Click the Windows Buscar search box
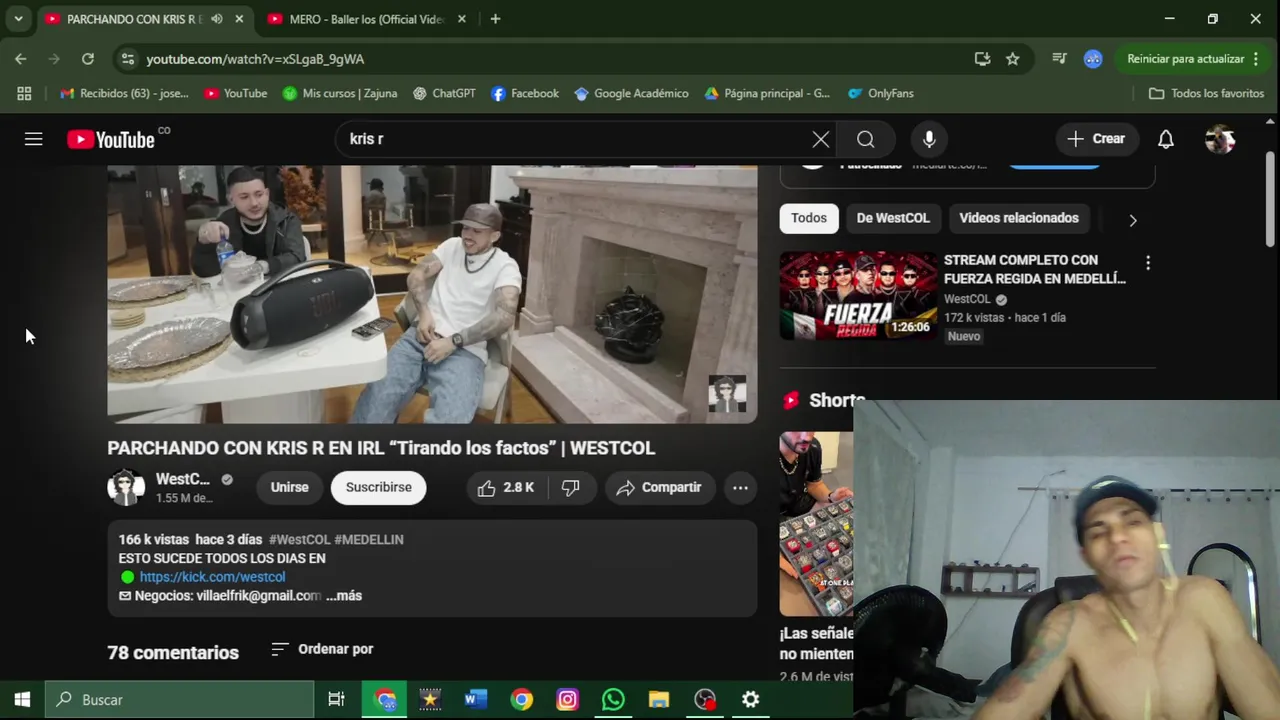1280x720 pixels. pos(180,700)
